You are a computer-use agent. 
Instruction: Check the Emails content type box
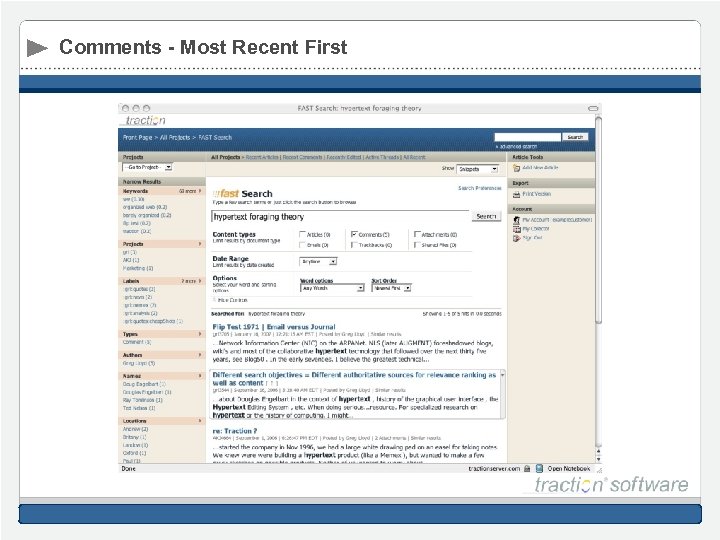coord(302,245)
